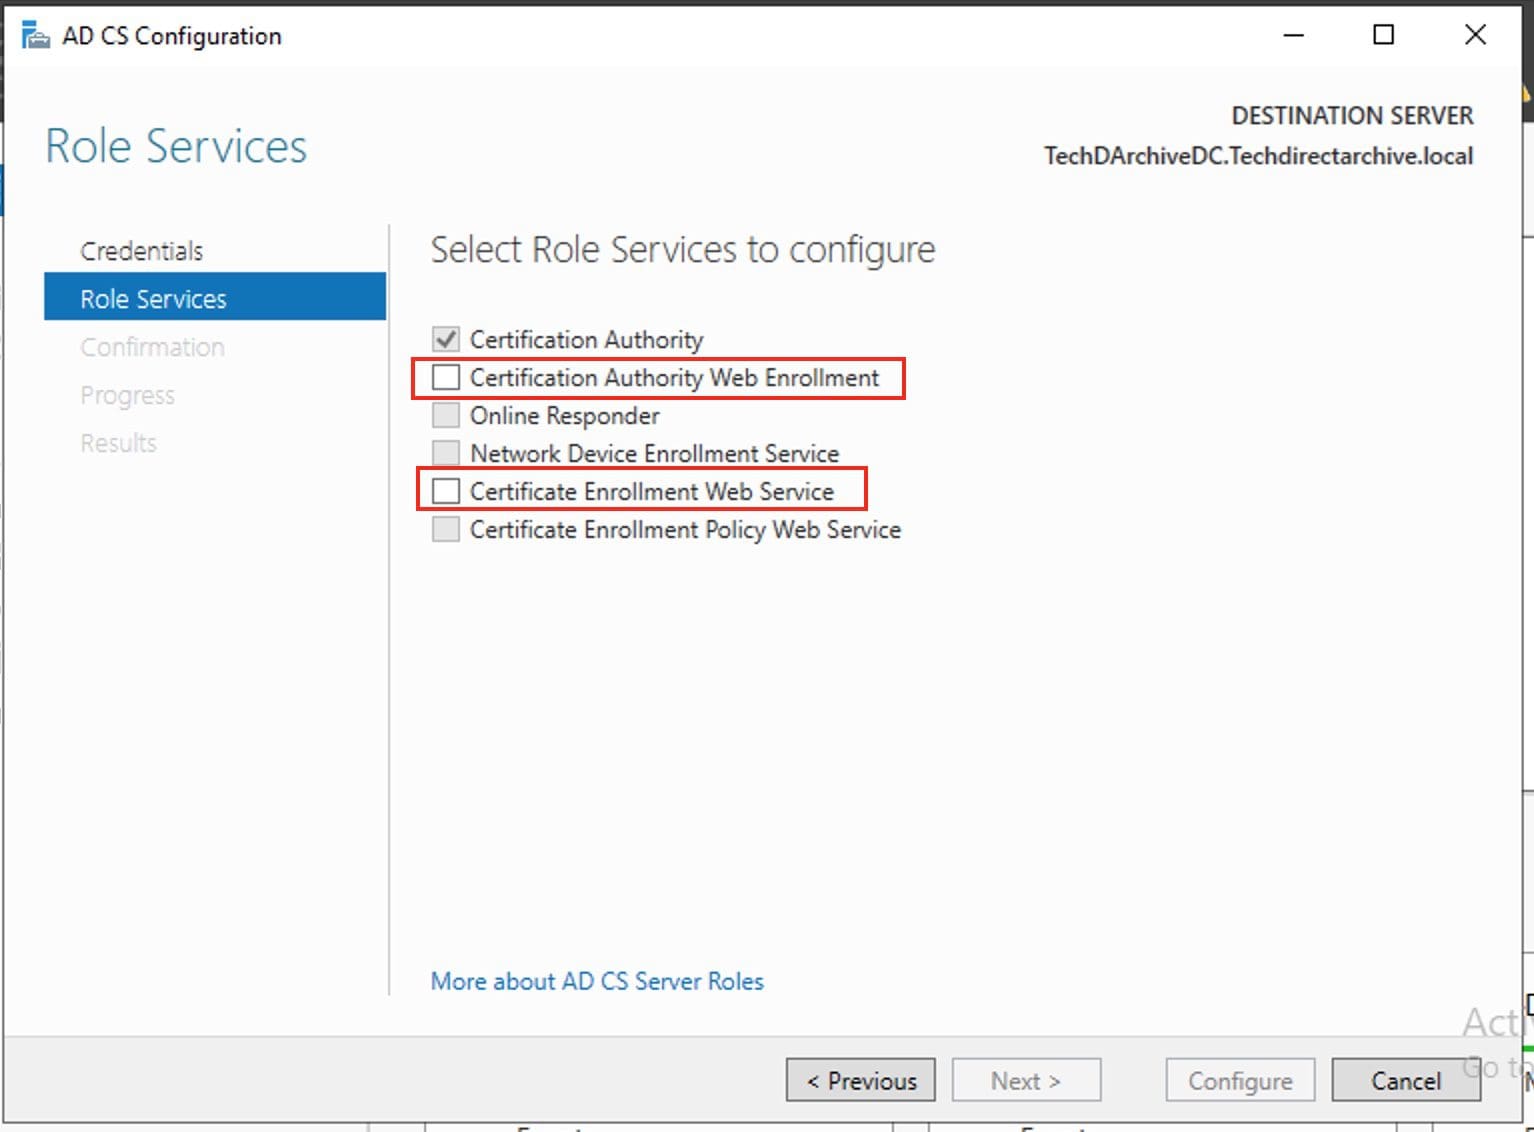Check Certification Authority Web Enrollment box

[446, 377]
